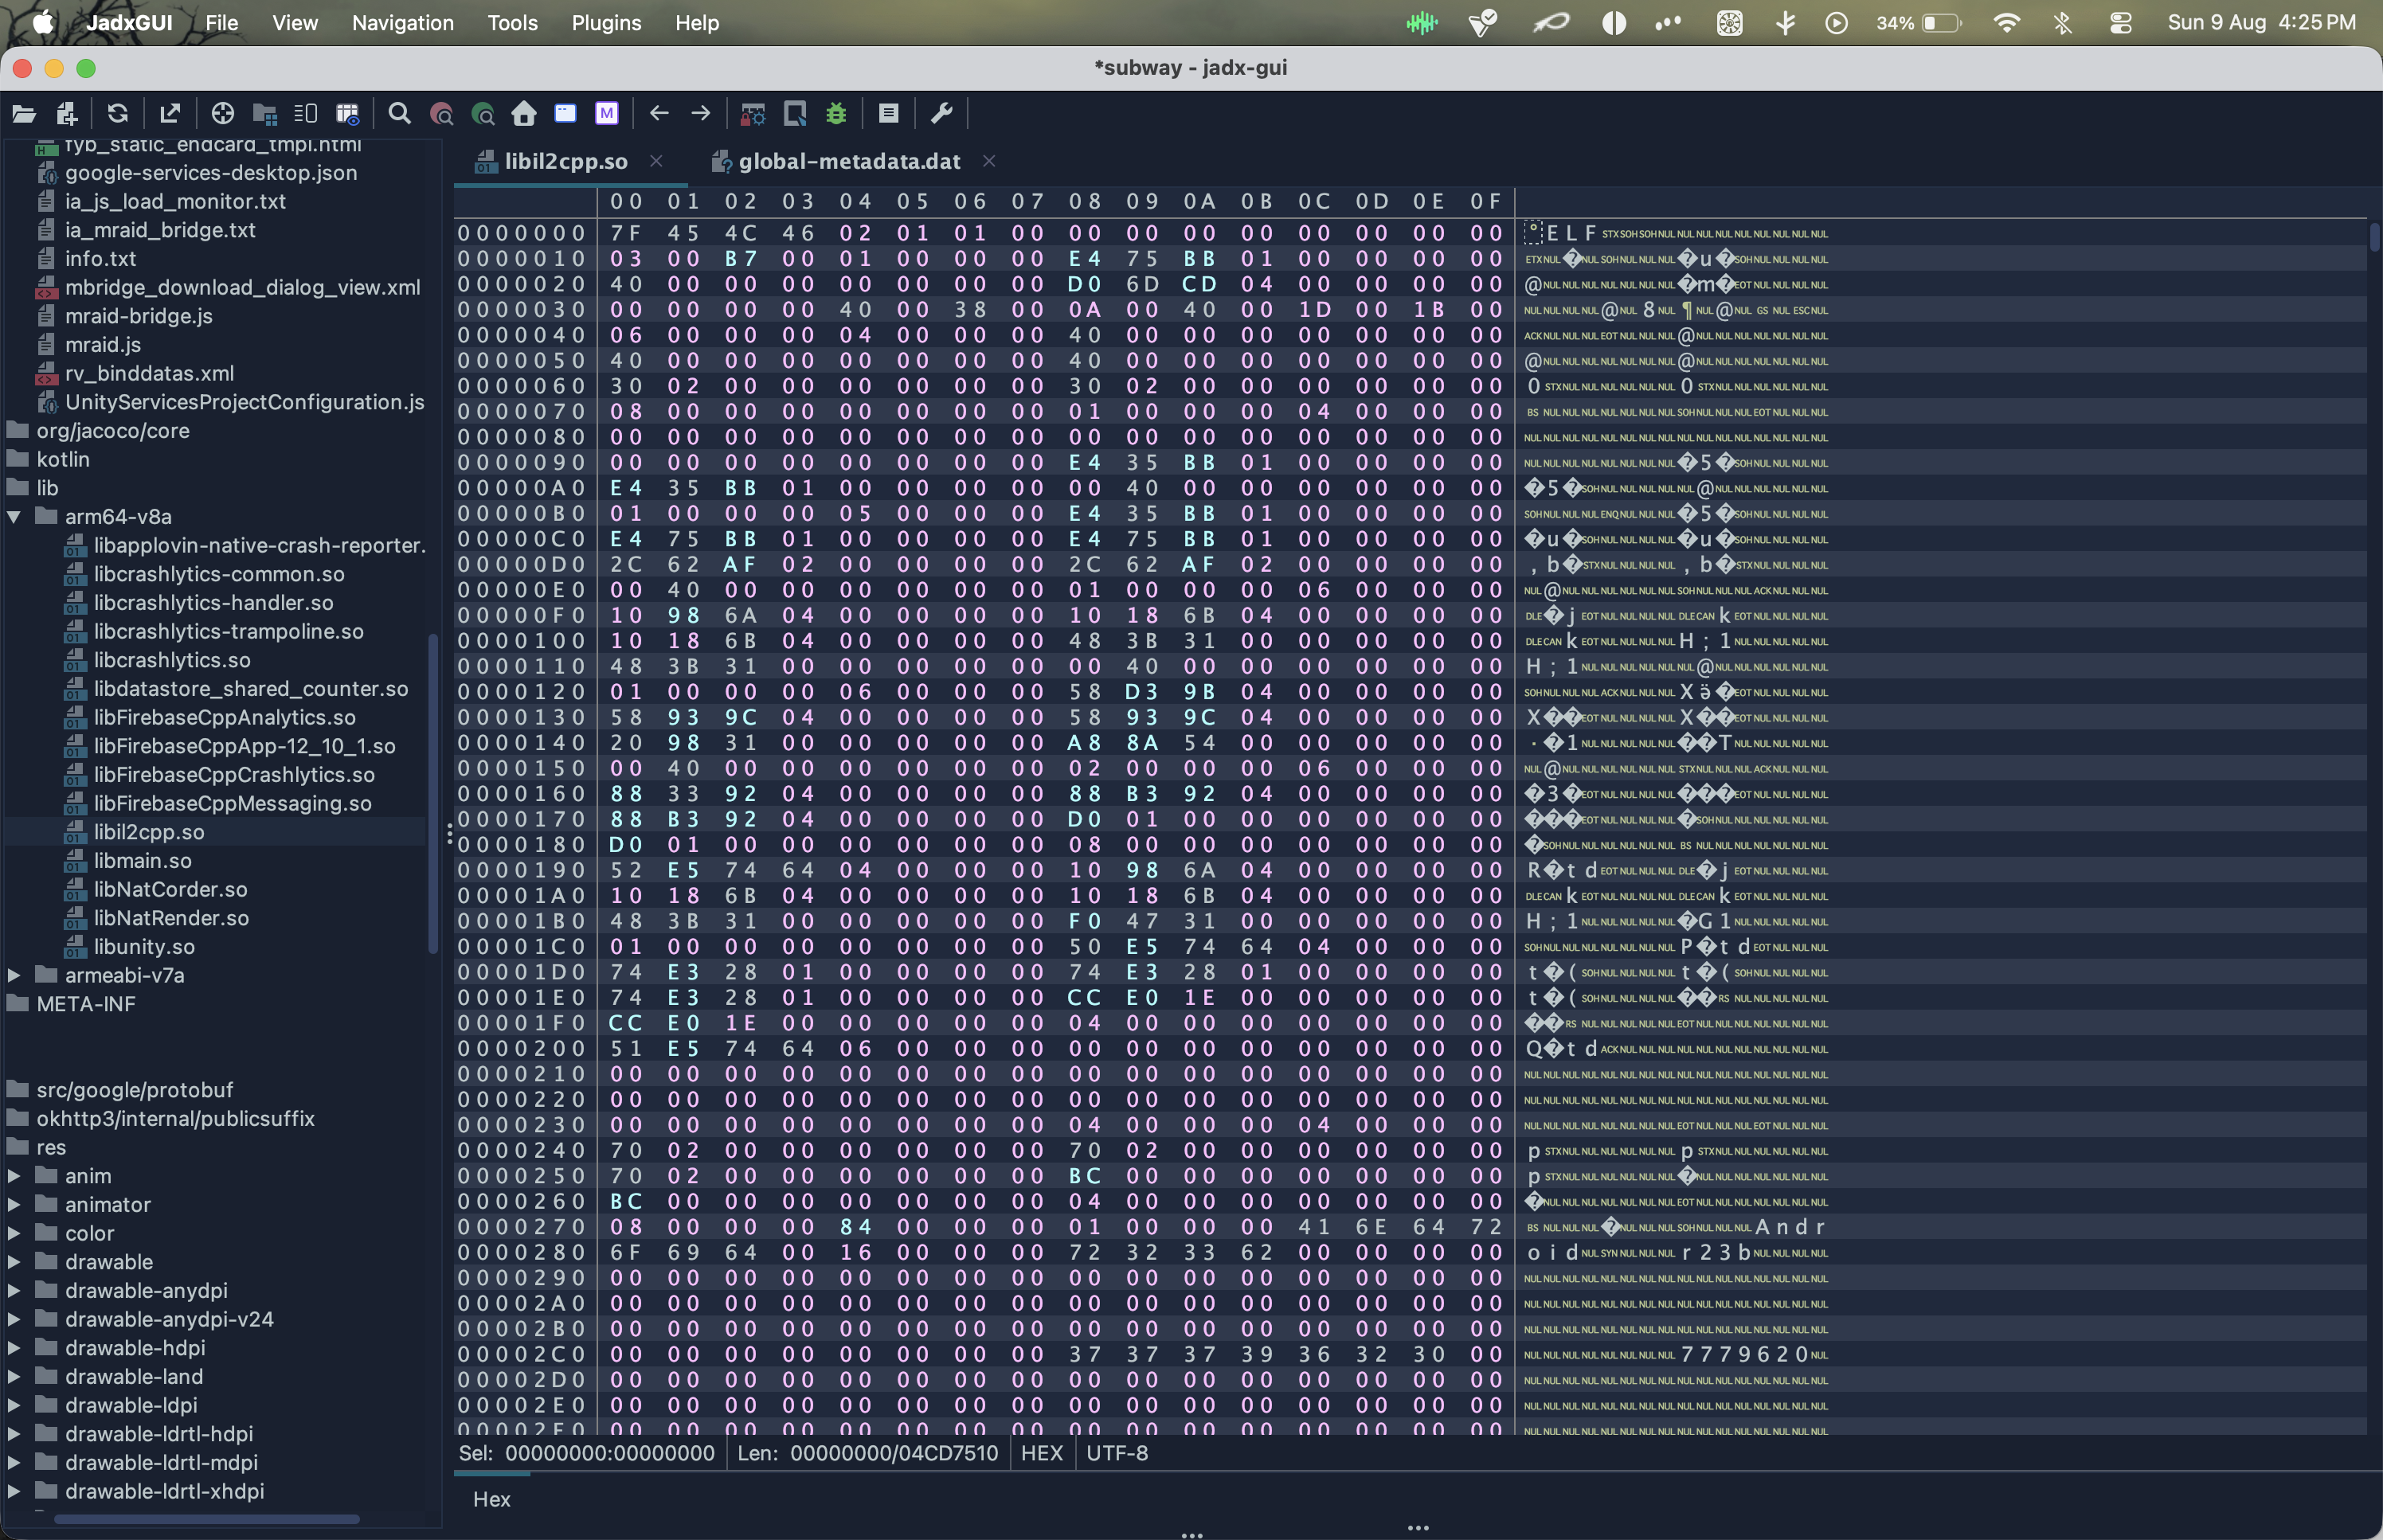Image resolution: width=2383 pixels, height=1540 pixels.
Task: Open a file with the folder icon
Action: [24, 113]
